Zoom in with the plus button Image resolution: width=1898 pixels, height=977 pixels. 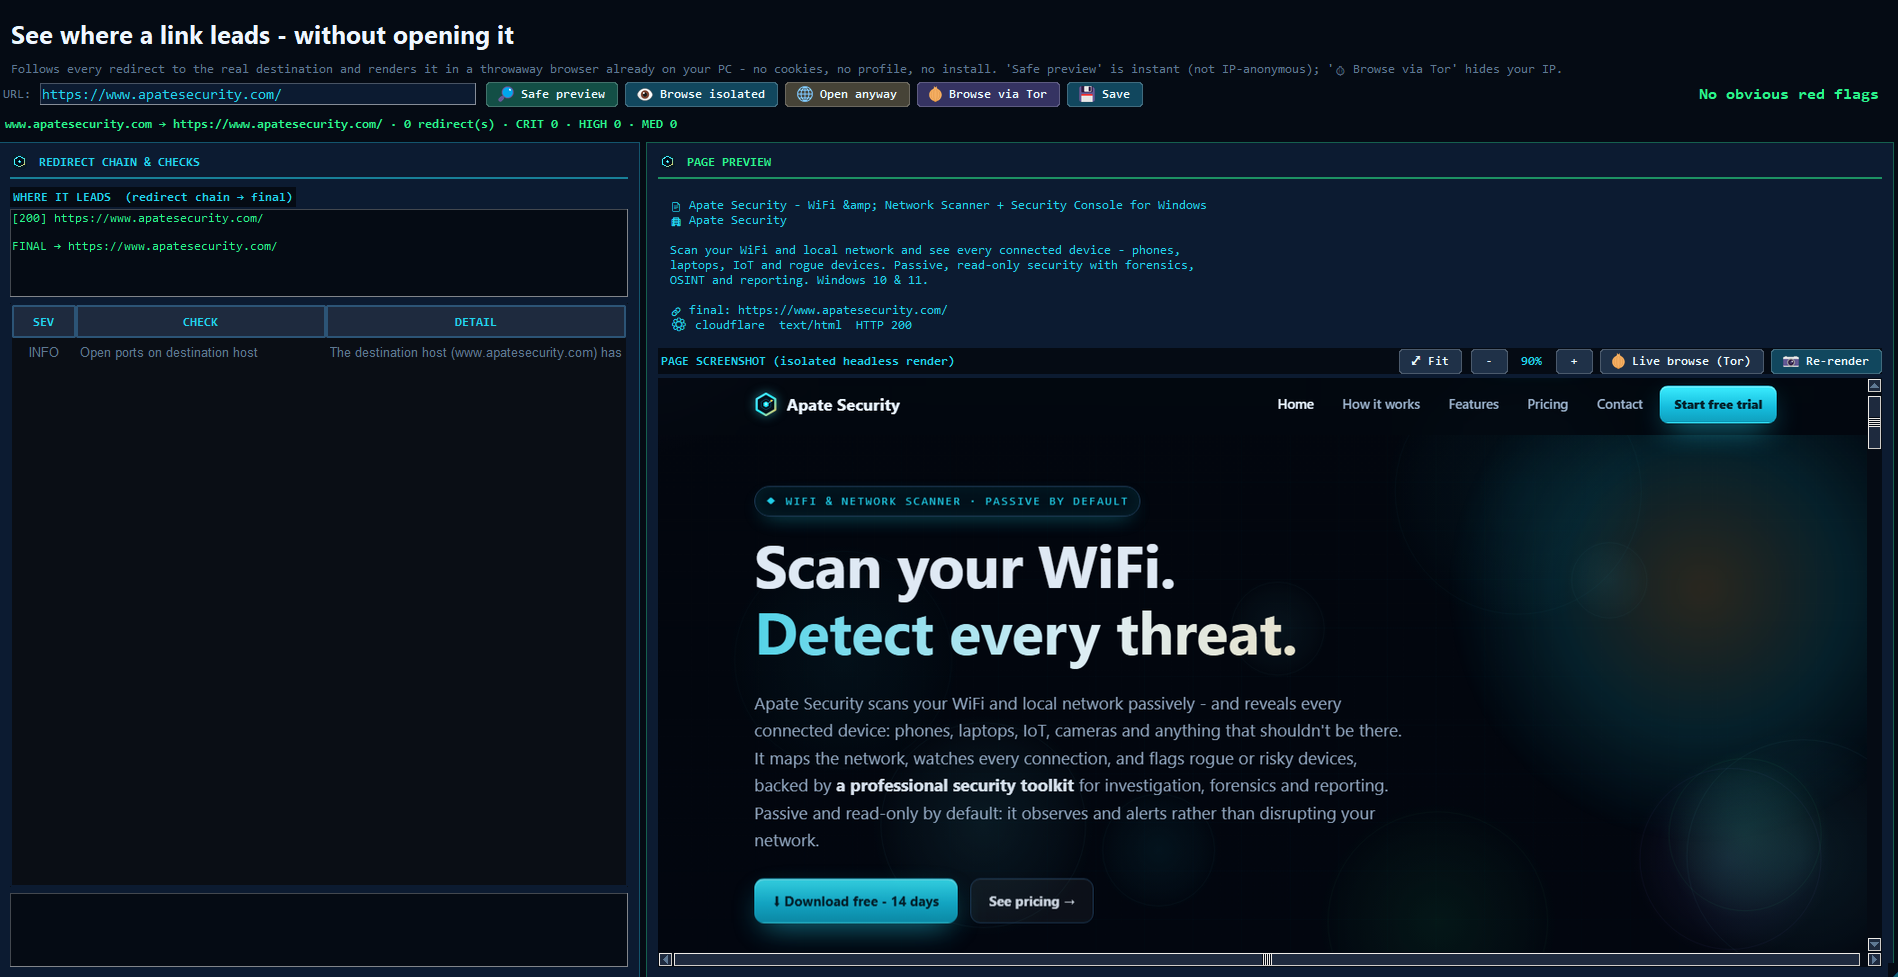click(1574, 361)
